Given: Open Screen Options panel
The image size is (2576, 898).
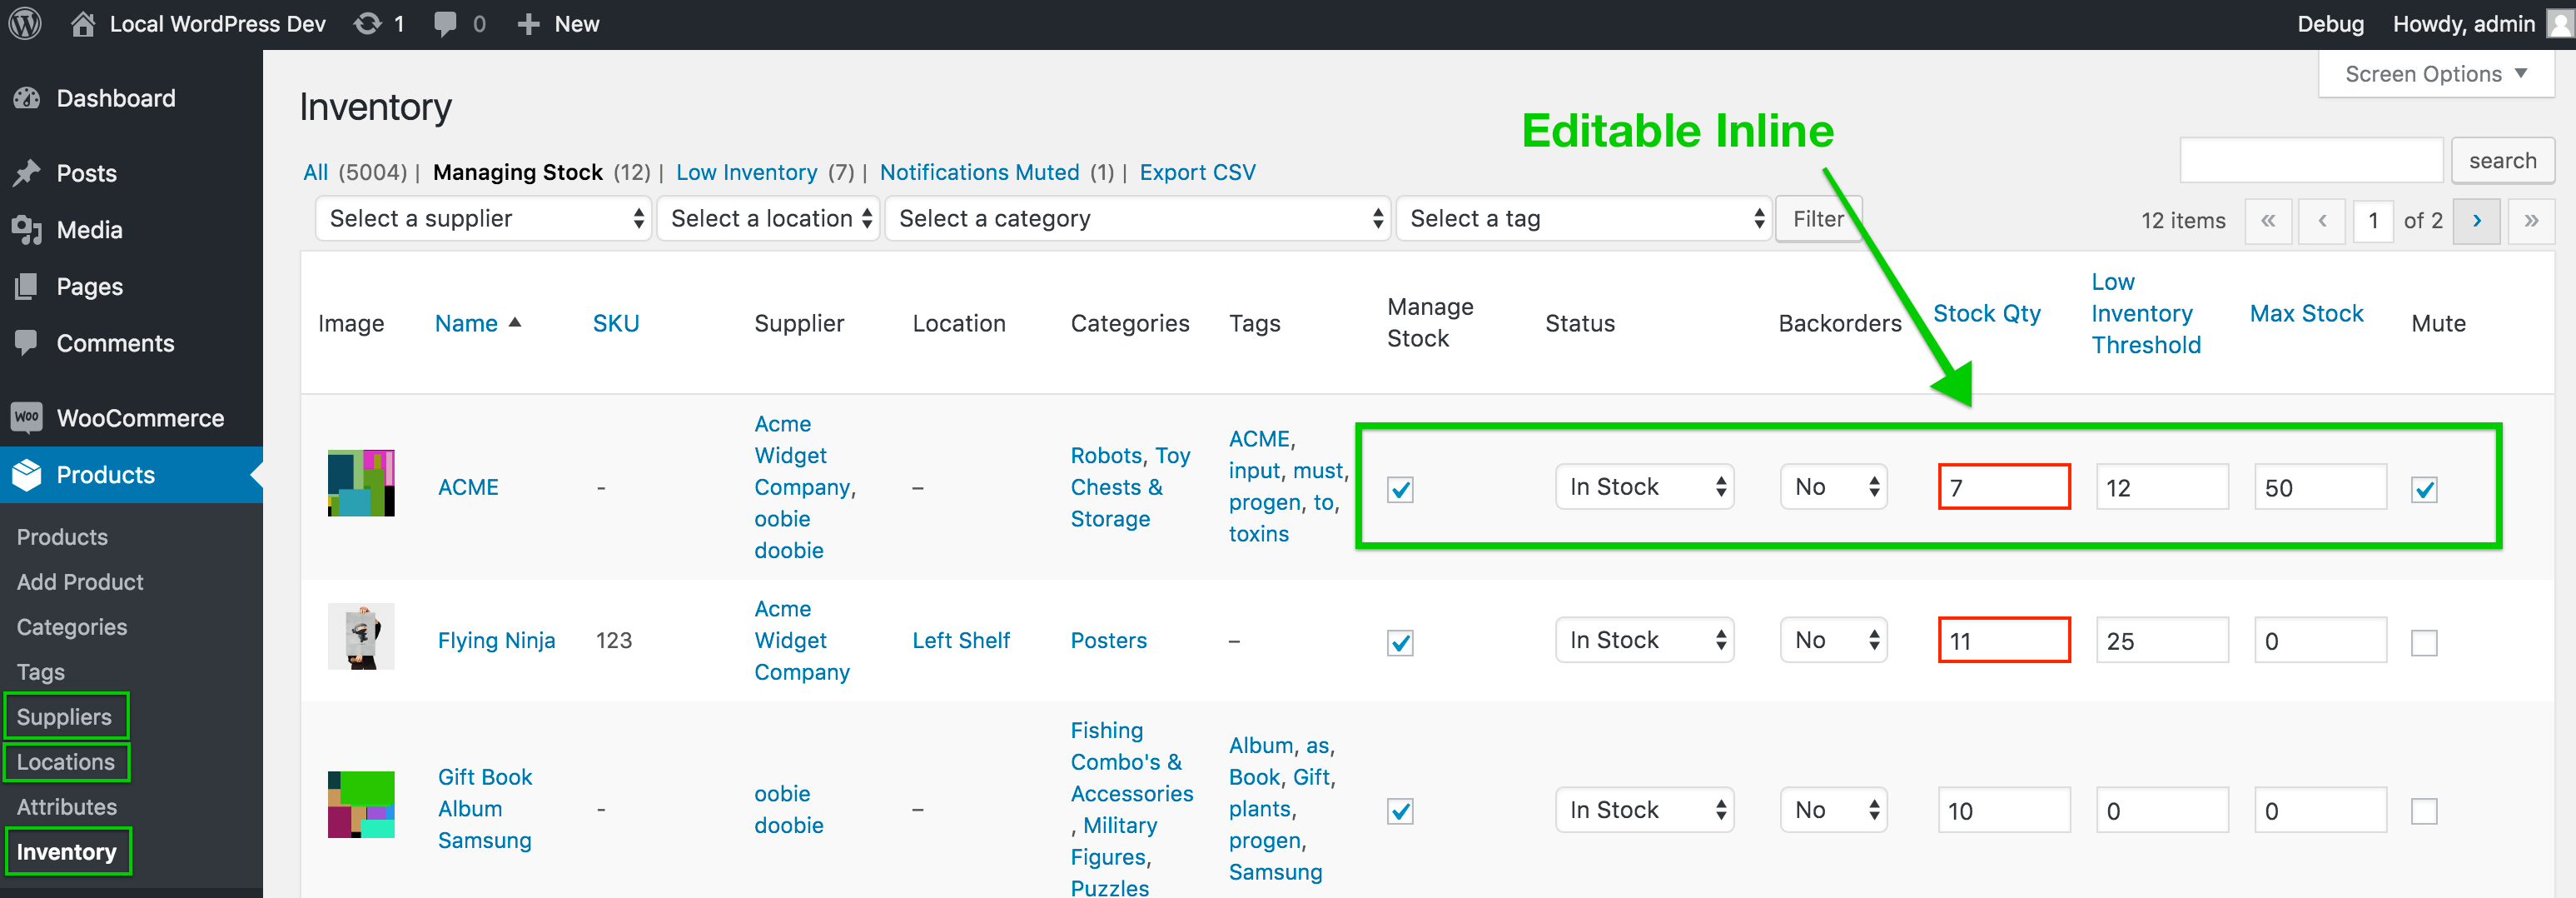Looking at the screenshot, I should pos(2435,74).
